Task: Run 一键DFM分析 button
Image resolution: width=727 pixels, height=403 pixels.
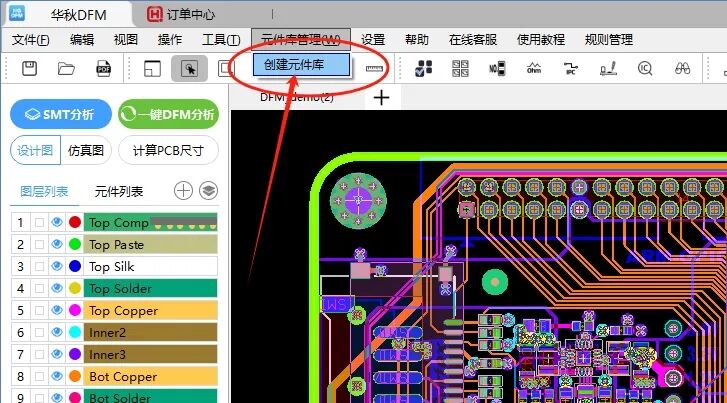Action: click(168, 114)
